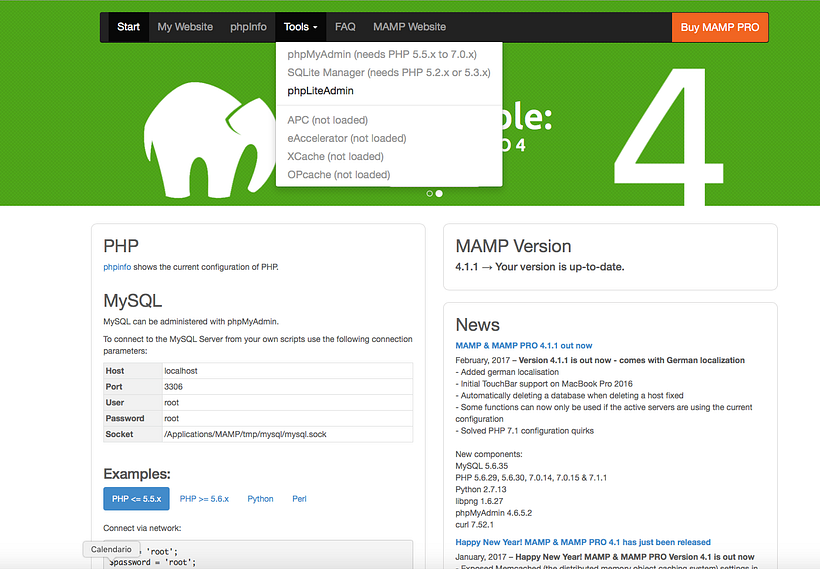Click the Calendario tooltip label
The width and height of the screenshot is (820, 569).
pyautogui.click(x=111, y=549)
